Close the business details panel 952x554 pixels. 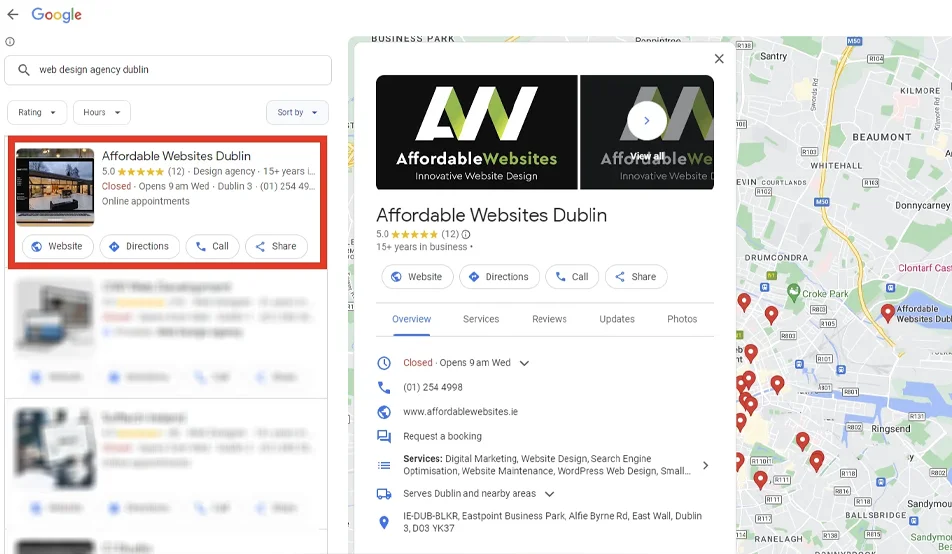point(719,59)
